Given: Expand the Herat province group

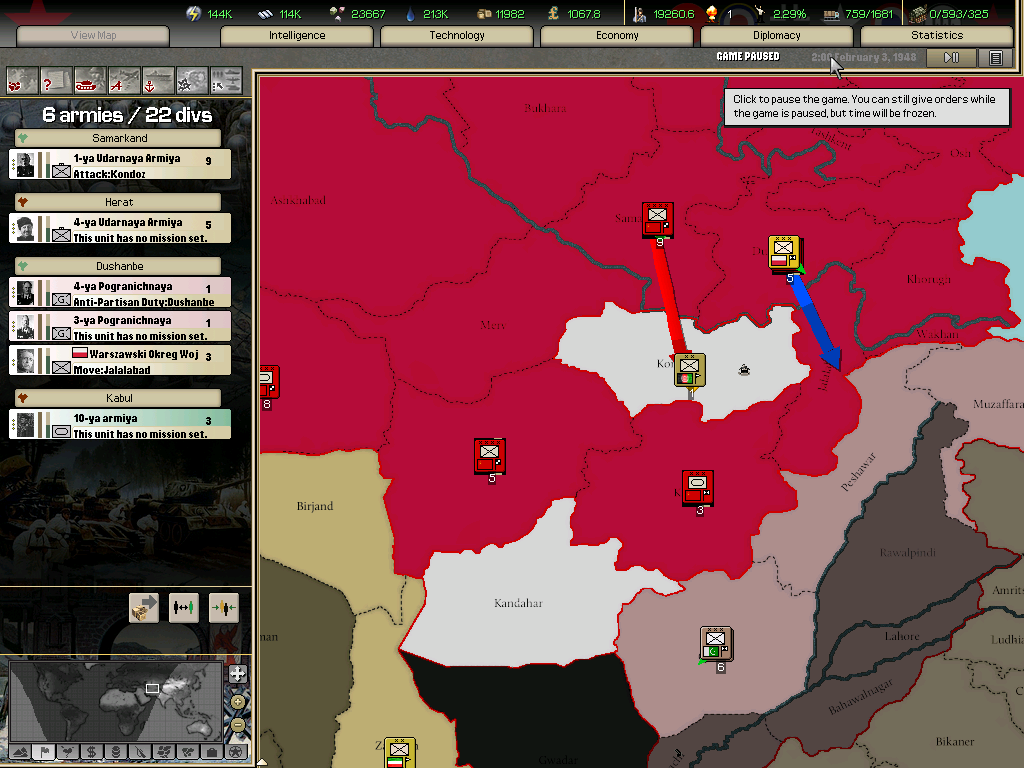Looking at the screenshot, I should click(119, 202).
